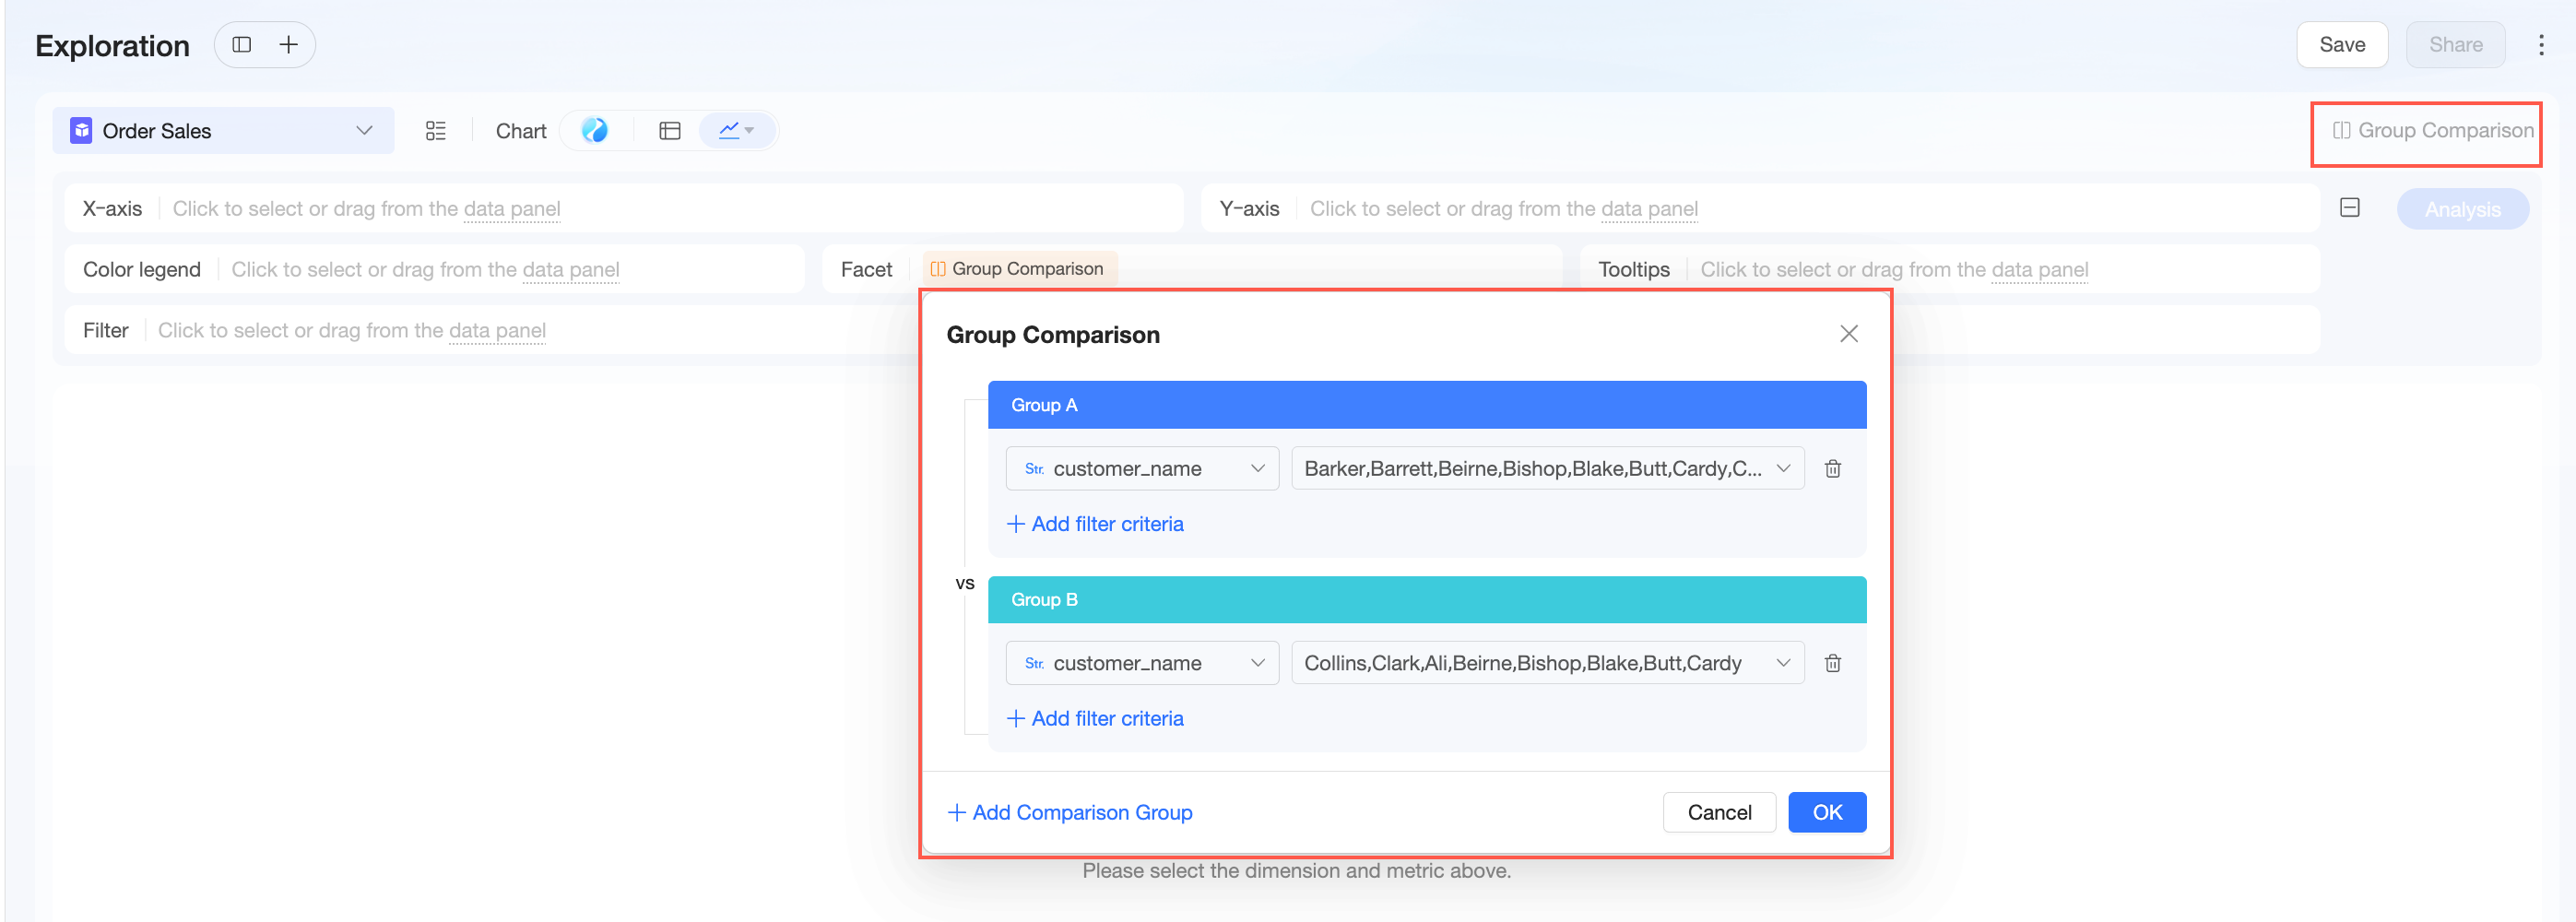This screenshot has height=922, width=2576.
Task: Add a new exploration with plus icon
Action: point(288,45)
